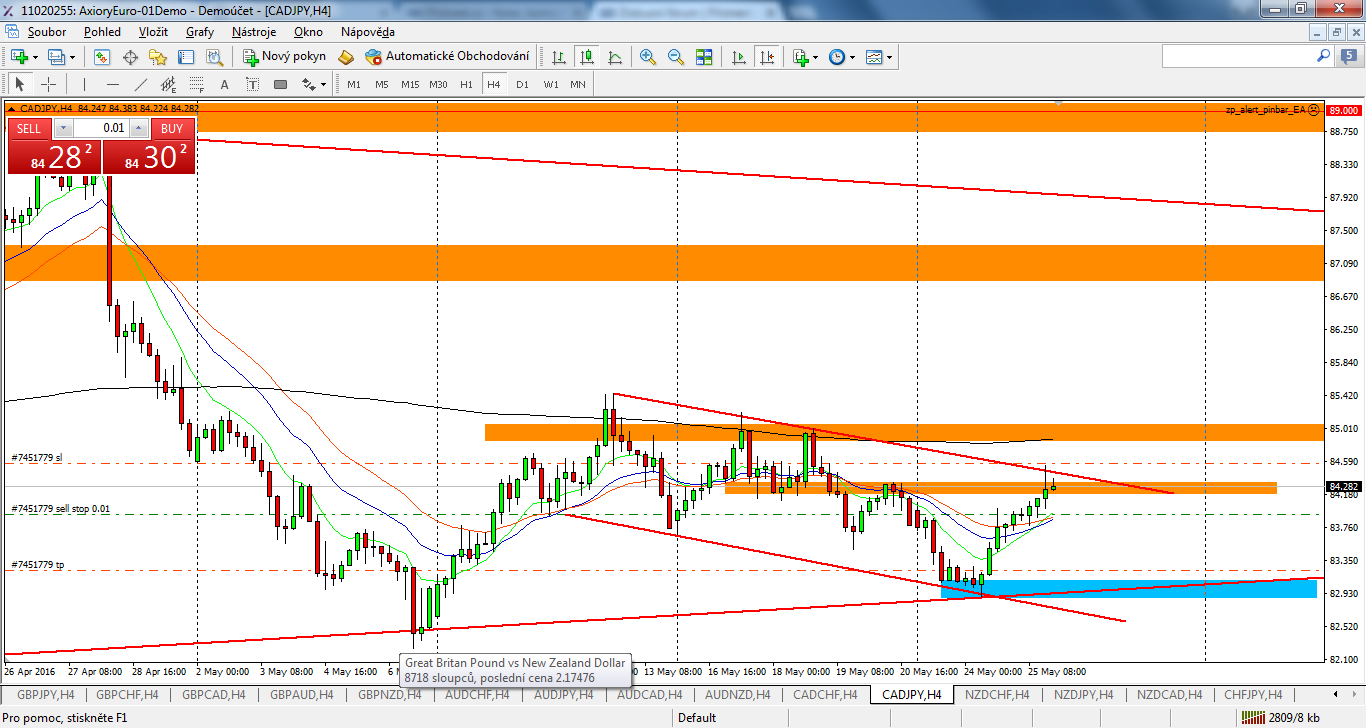Open the Nástroje menu

point(254,32)
